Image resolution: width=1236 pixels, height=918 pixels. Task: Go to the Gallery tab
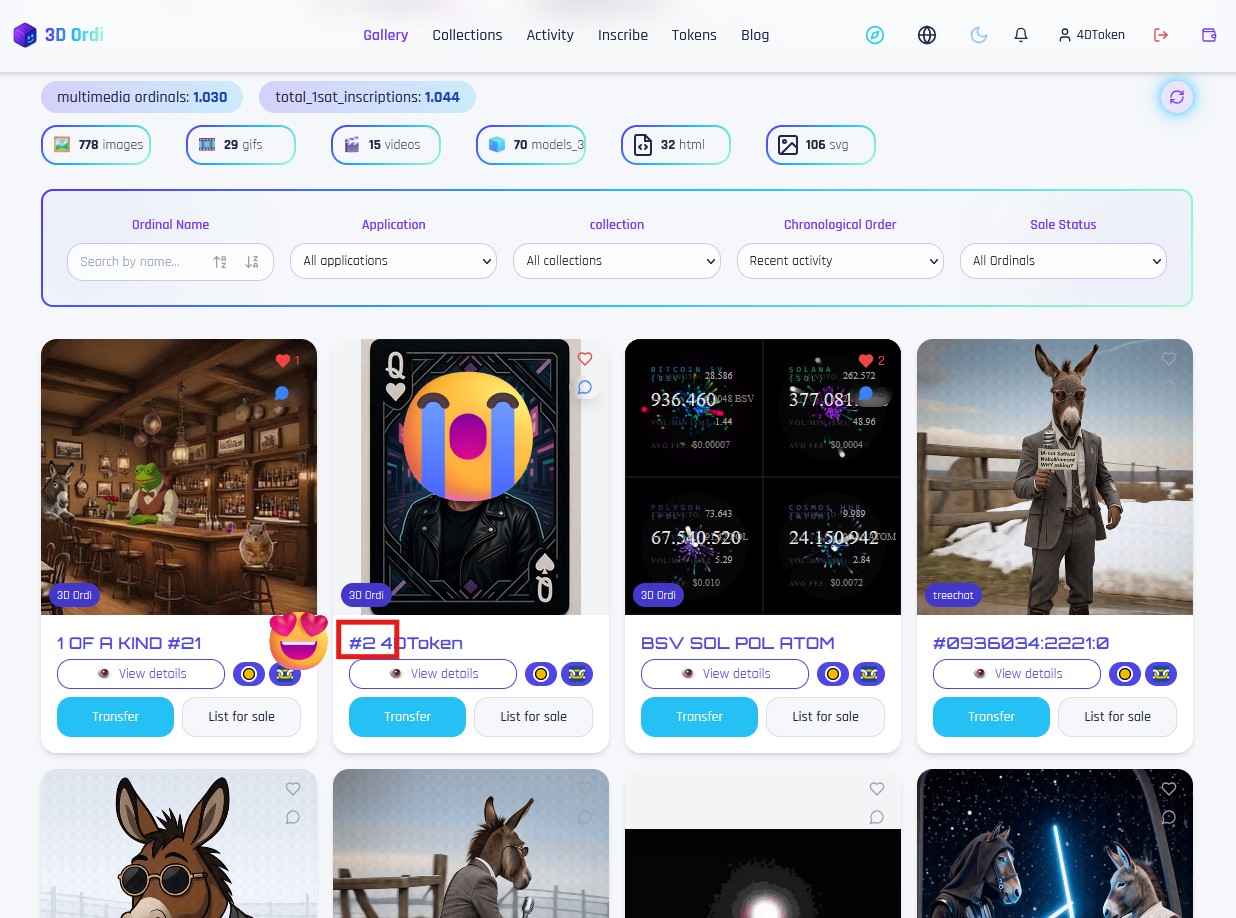click(386, 35)
